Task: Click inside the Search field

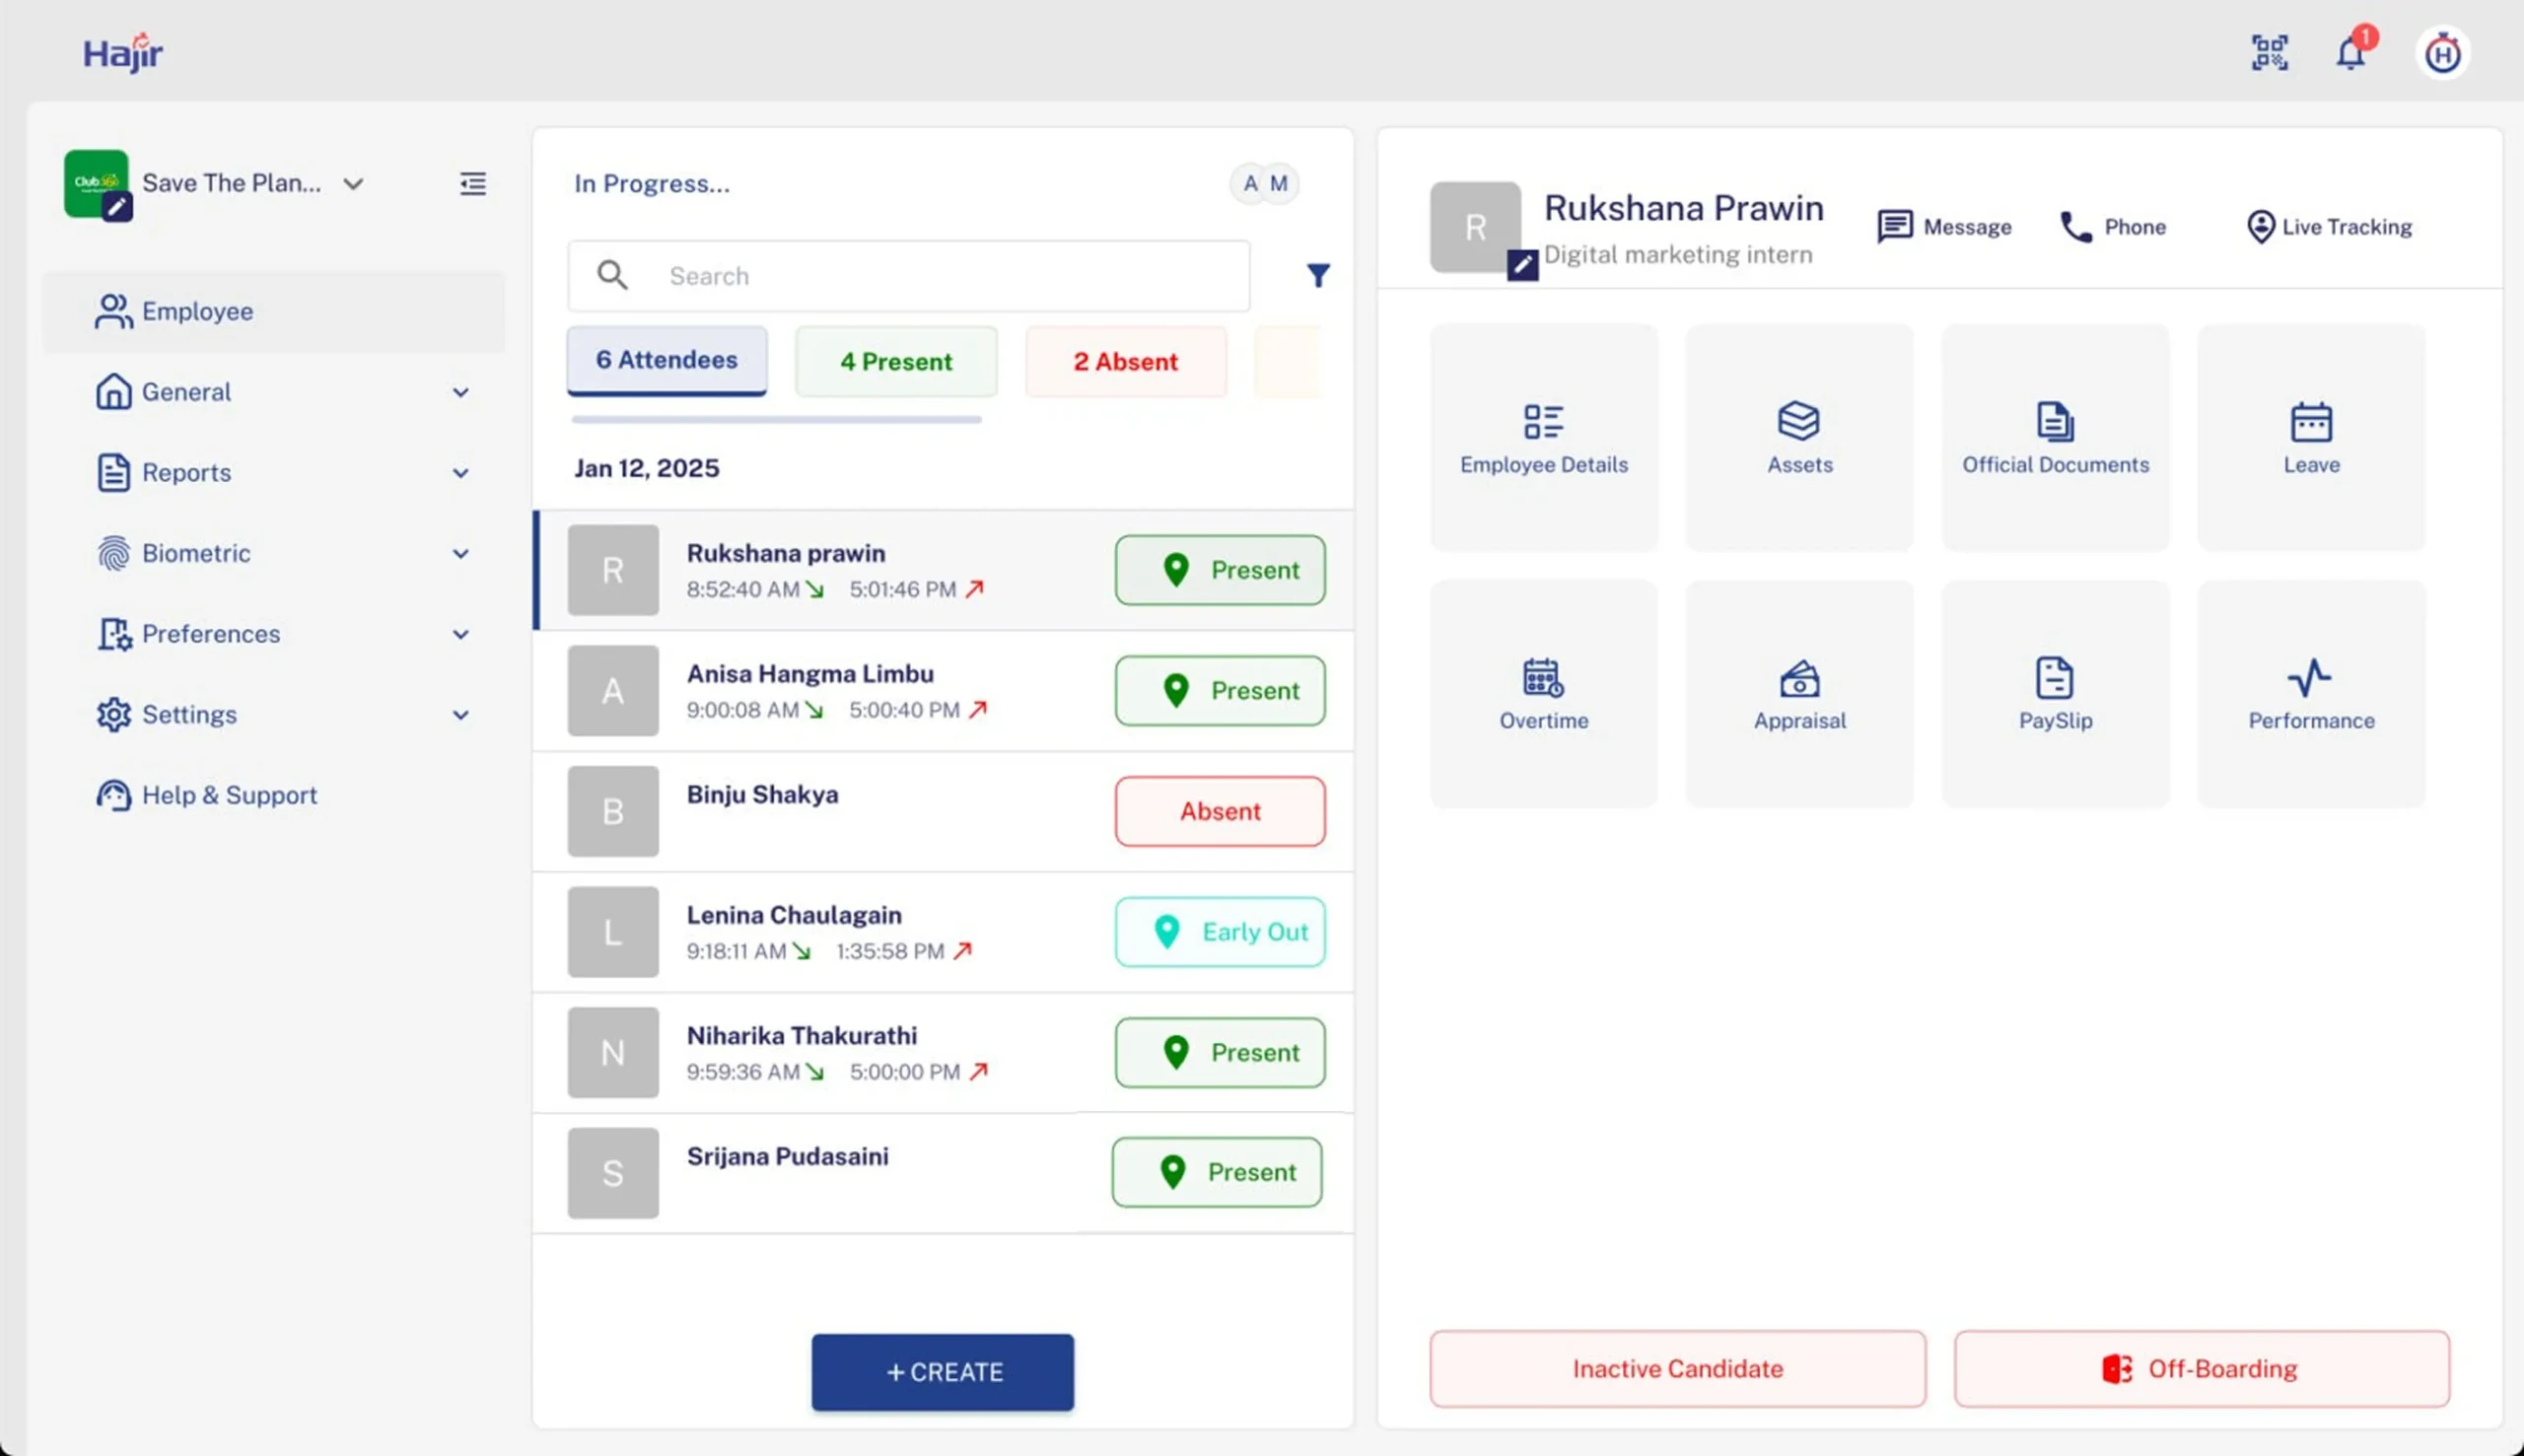Action: coord(905,275)
